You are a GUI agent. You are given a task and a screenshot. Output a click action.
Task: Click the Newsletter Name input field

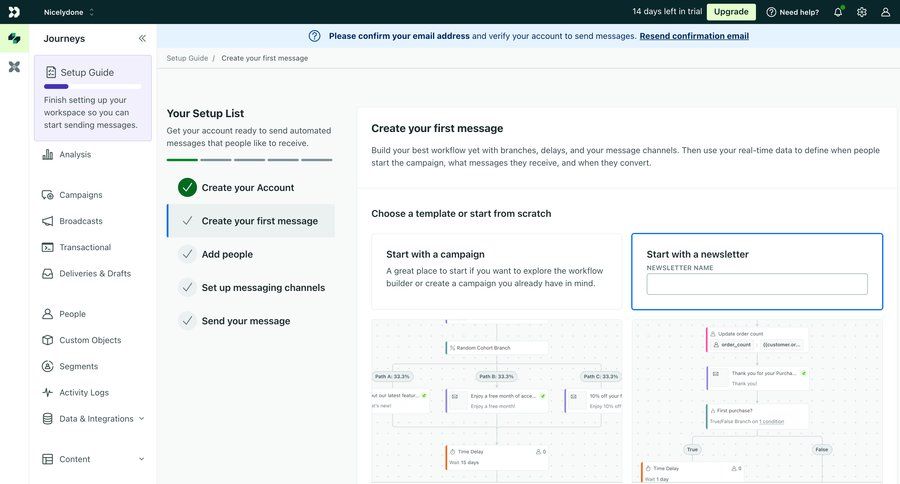tap(757, 284)
